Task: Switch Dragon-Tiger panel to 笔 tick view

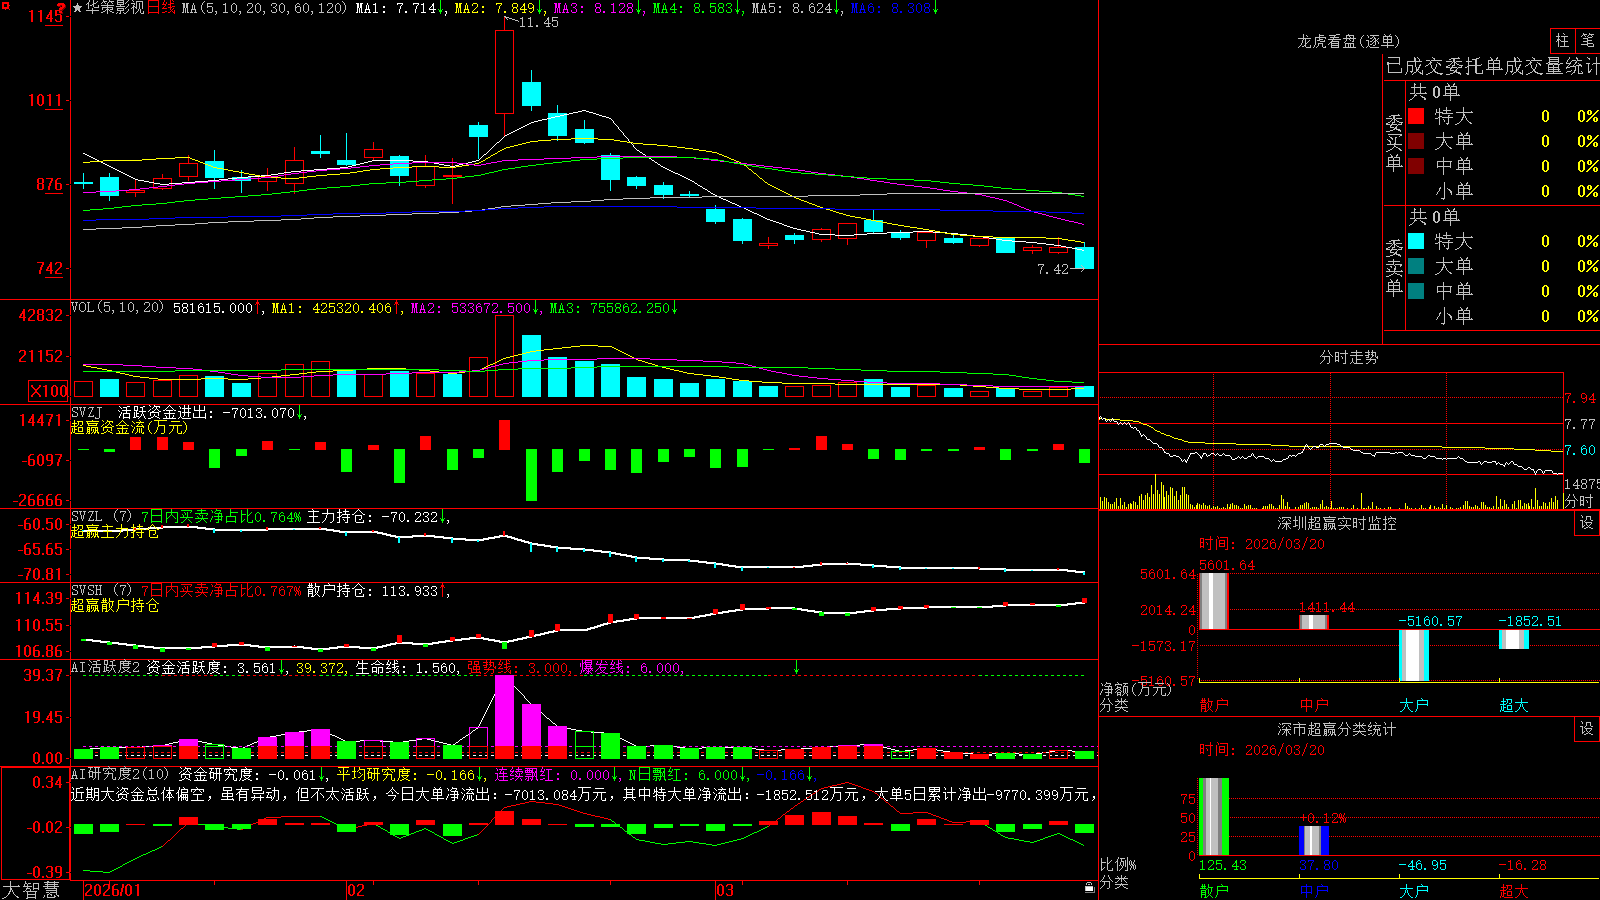Action: (1587, 41)
